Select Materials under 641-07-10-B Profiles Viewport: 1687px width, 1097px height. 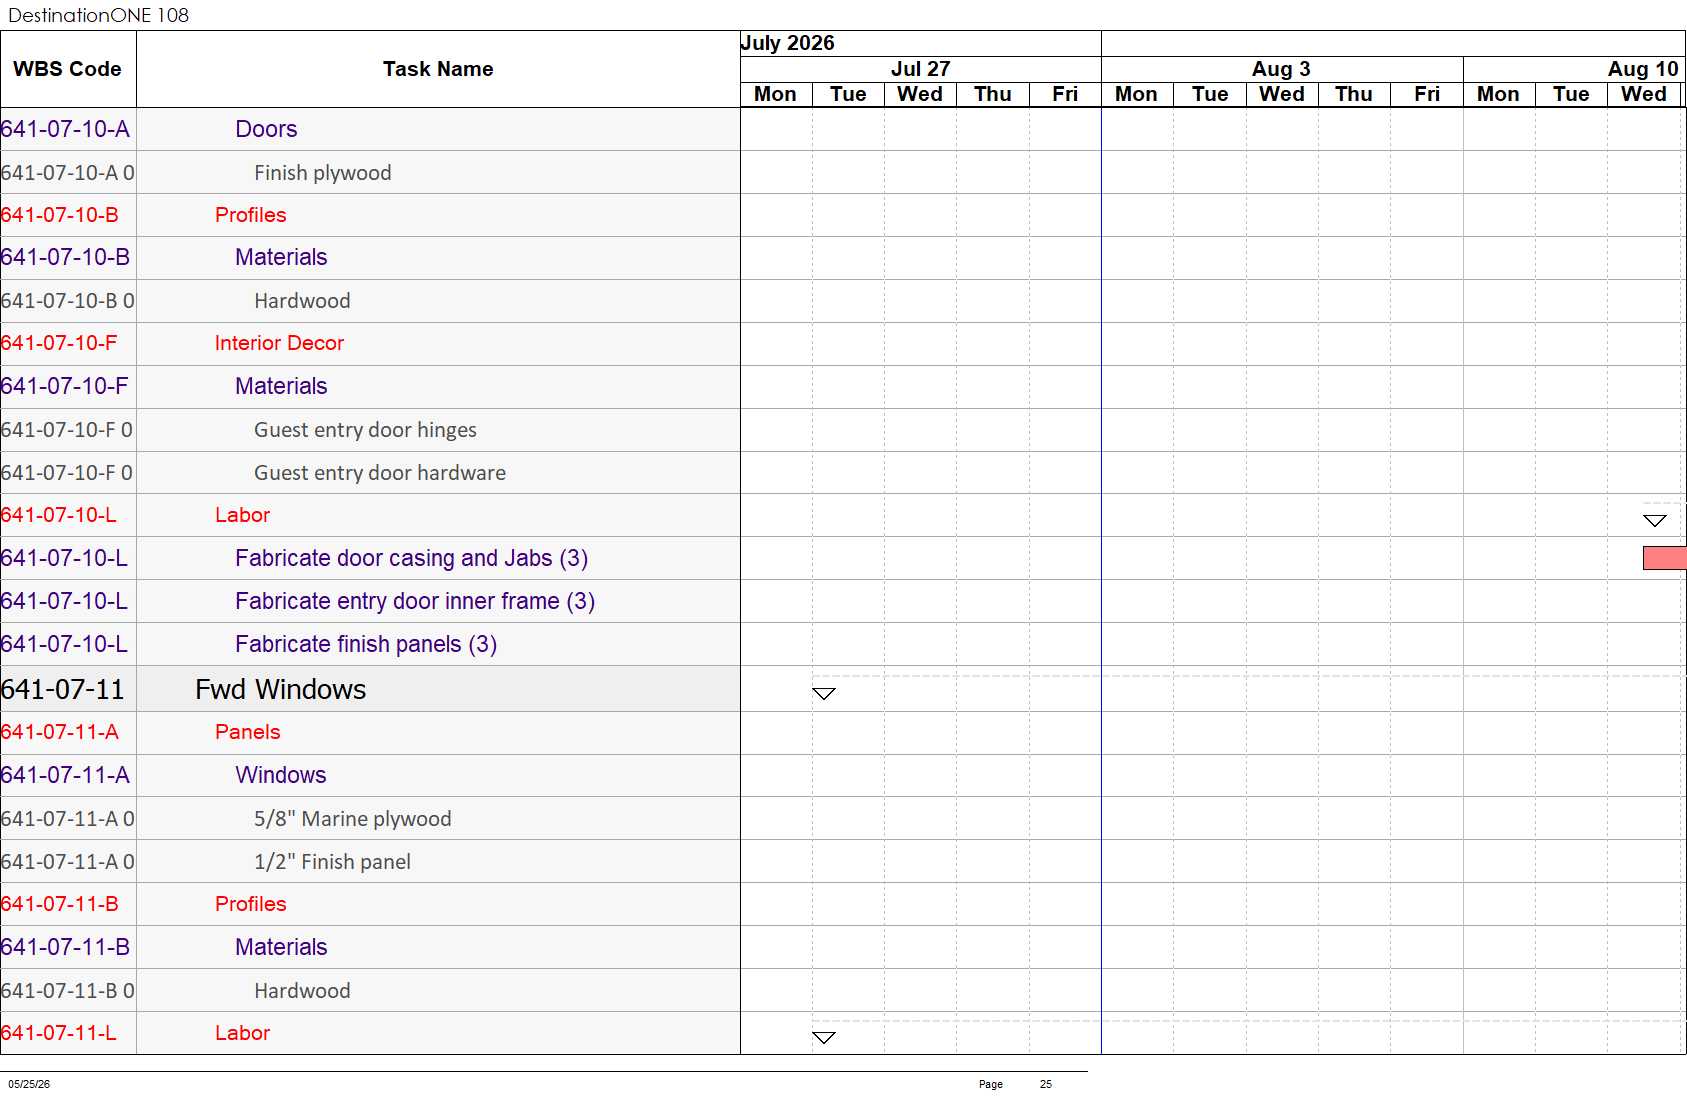[281, 257]
